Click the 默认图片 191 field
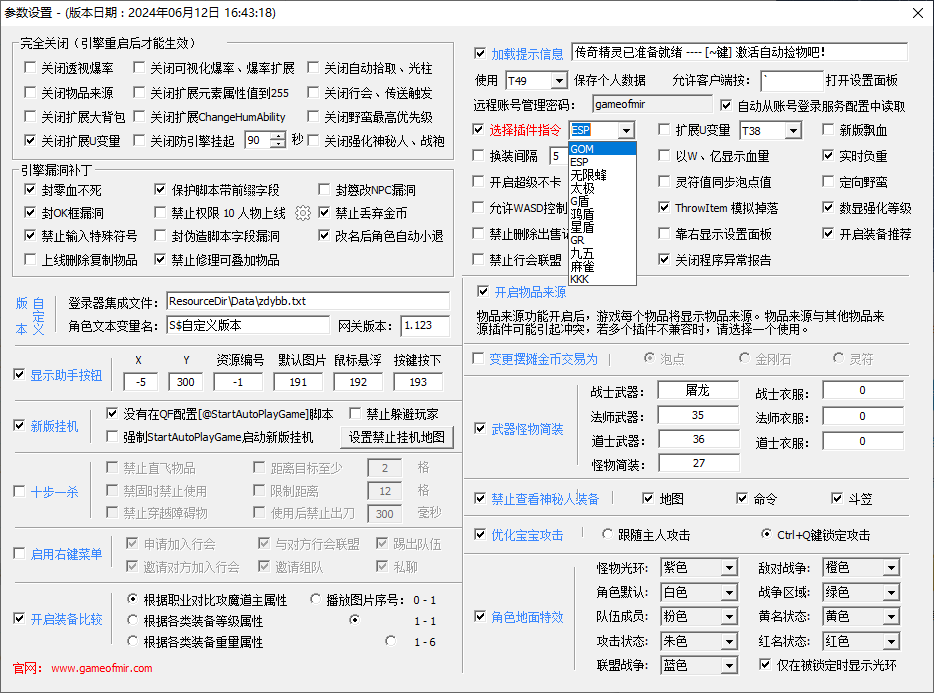Viewport: 934px width, 693px height. (298, 382)
